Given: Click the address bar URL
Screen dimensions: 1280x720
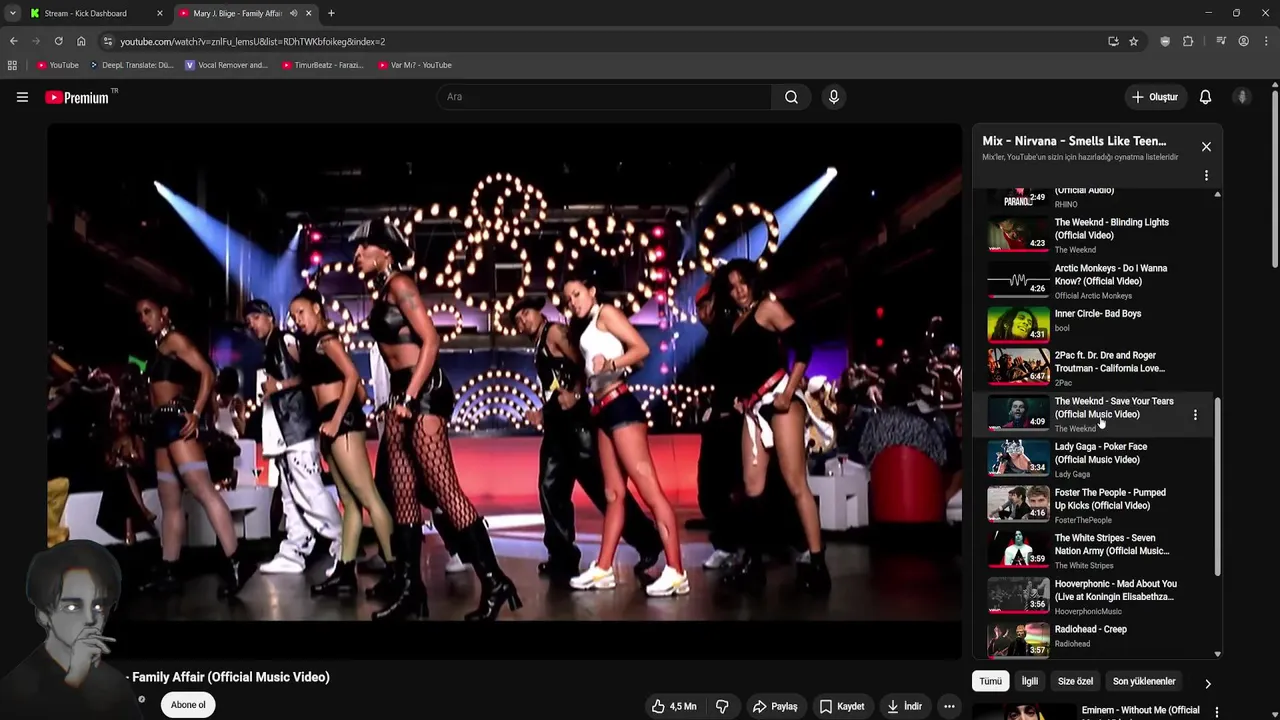Looking at the screenshot, I should pyautogui.click(x=252, y=41).
